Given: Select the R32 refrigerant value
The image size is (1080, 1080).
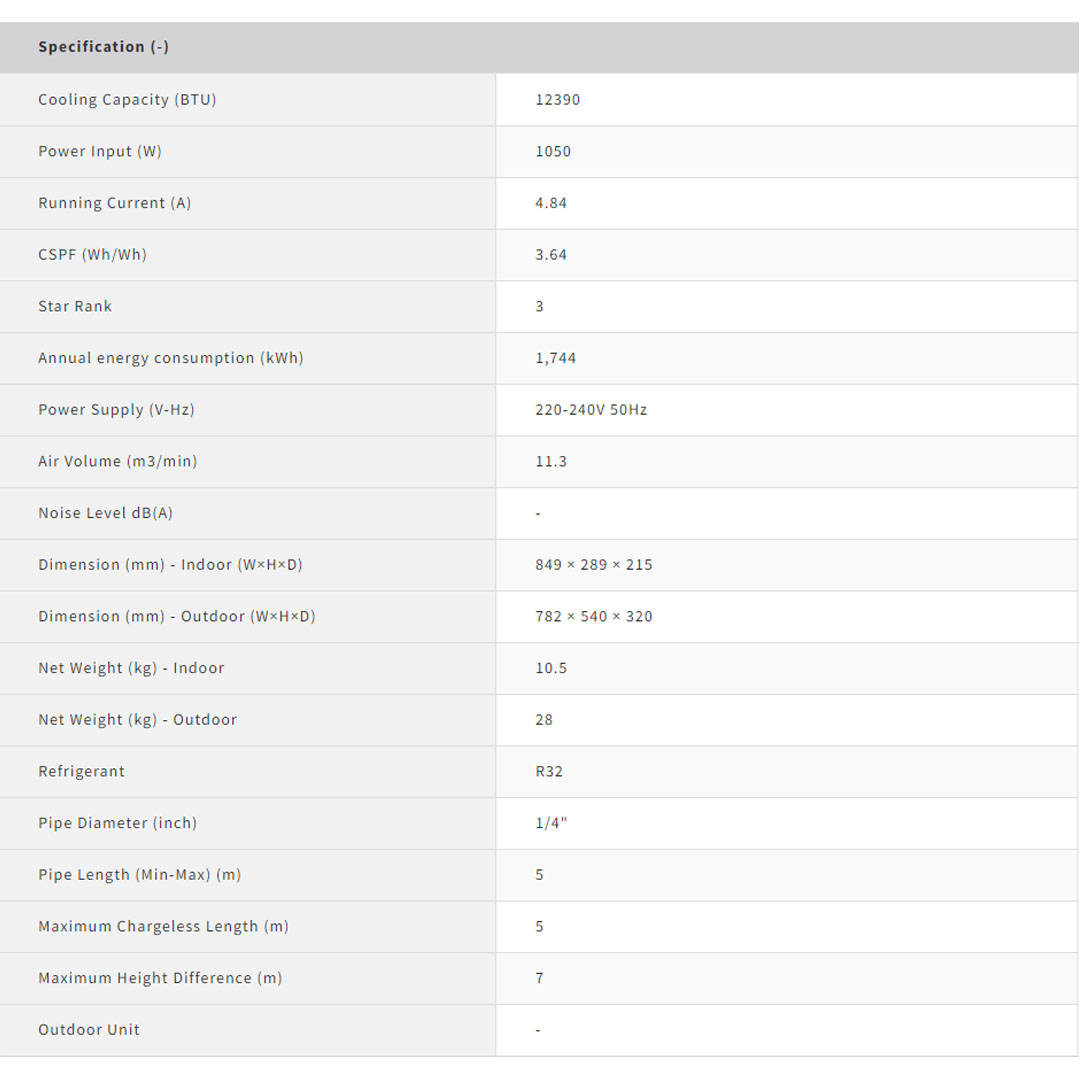Looking at the screenshot, I should 549,772.
